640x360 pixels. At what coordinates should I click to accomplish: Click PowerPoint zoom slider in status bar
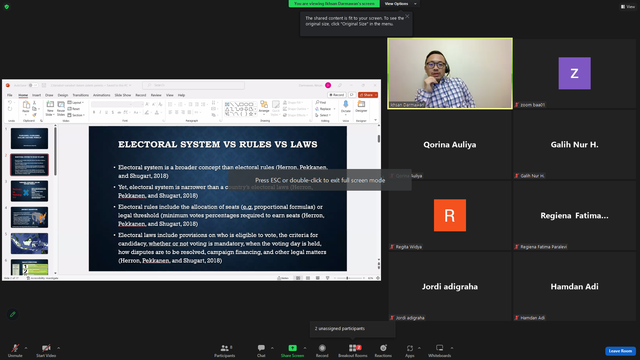click(x=349, y=278)
